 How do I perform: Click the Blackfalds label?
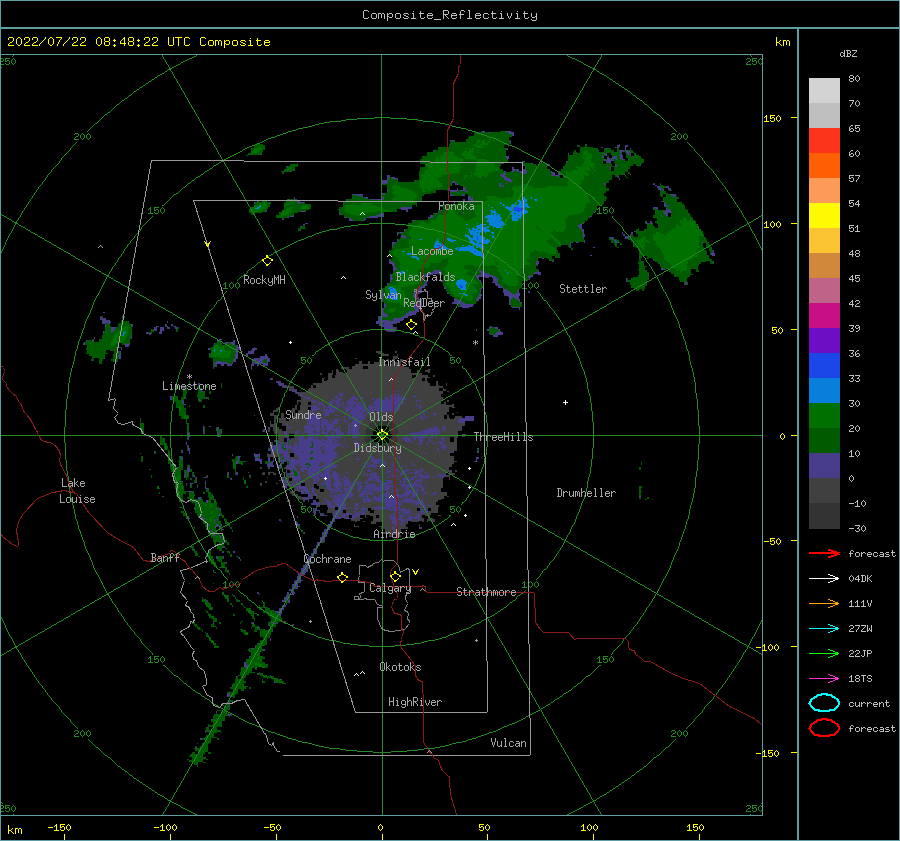point(425,277)
